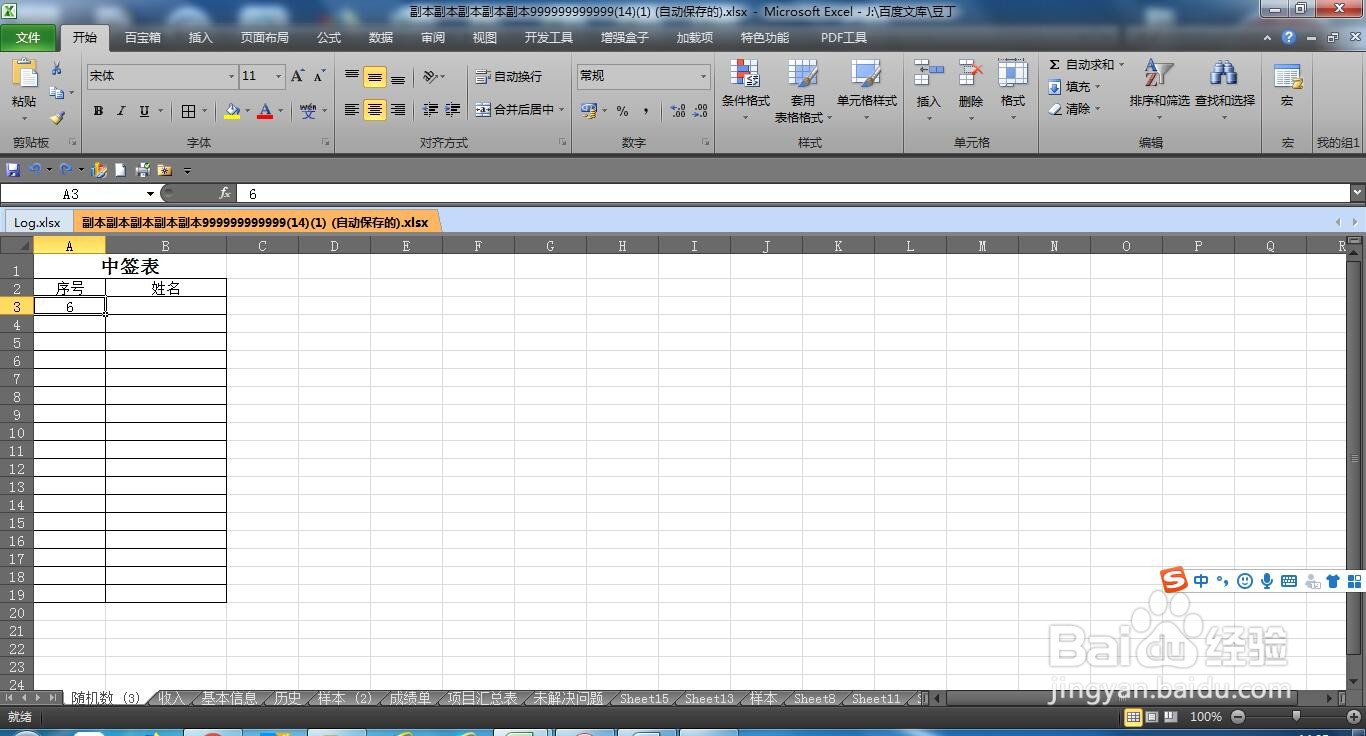Screen dimensions: 1366x736
Task: Save workbook via quick access toolbar
Action: pyautogui.click(x=13, y=170)
